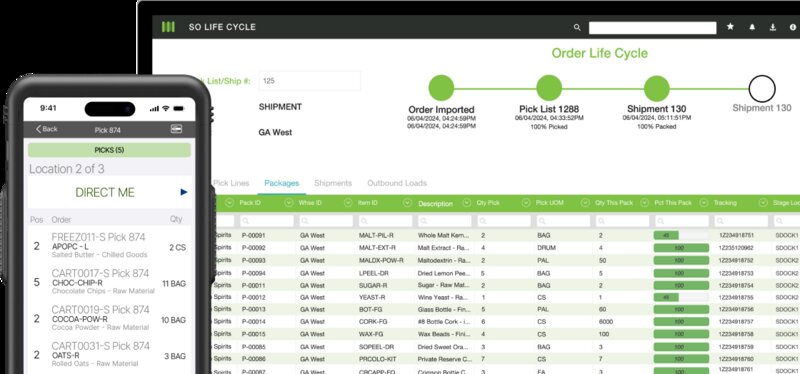The height and width of the screenshot is (374, 800).
Task: Click the Pick List 1288 stage circle
Action: [x=549, y=88]
